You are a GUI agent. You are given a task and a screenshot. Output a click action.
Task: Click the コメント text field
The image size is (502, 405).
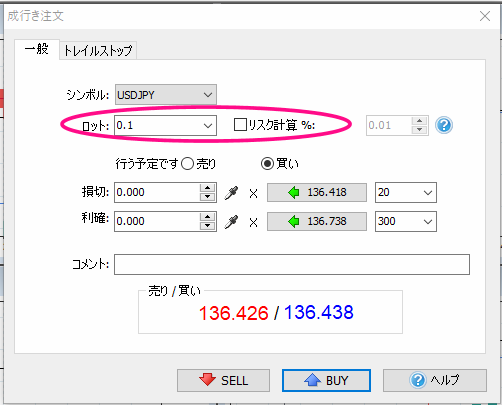pyautogui.click(x=292, y=265)
